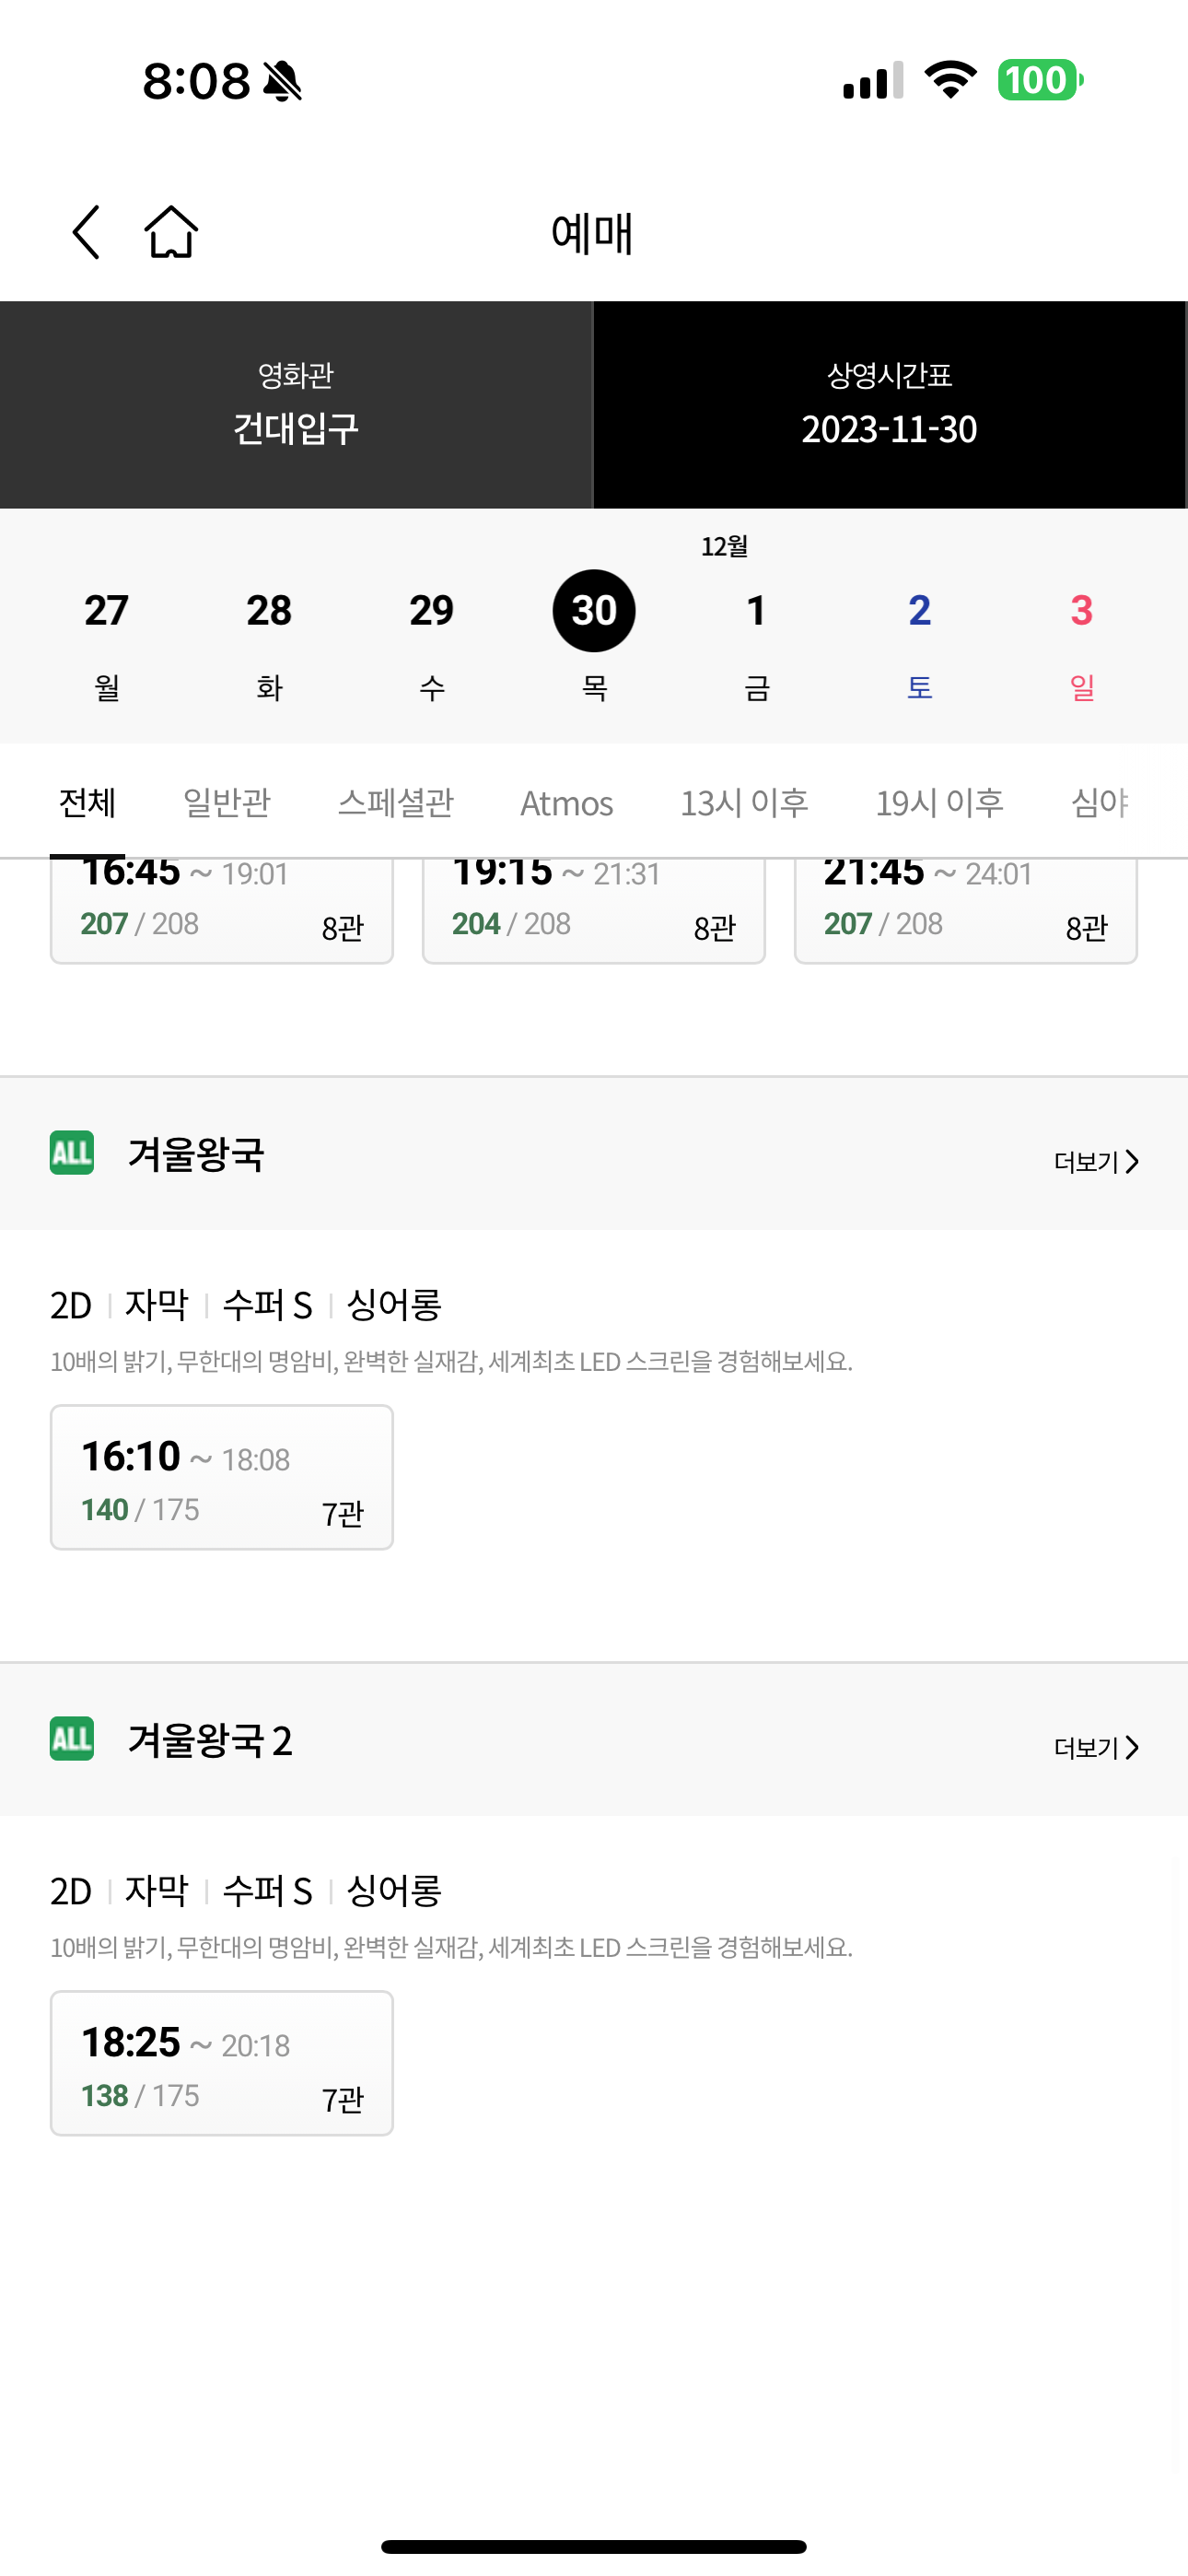
Task: Tap the battery indicator in status bar
Action: point(1040,80)
